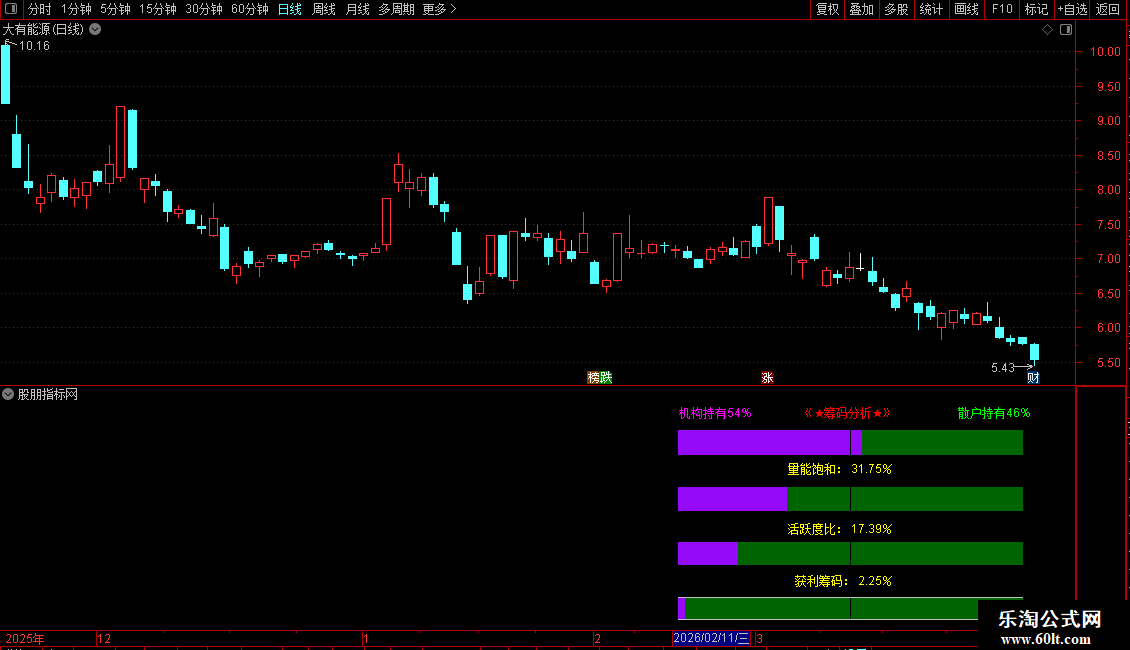This screenshot has height=650, width=1130.
Task: Click the 2026/02/11/三 date label
Action: (x=711, y=638)
